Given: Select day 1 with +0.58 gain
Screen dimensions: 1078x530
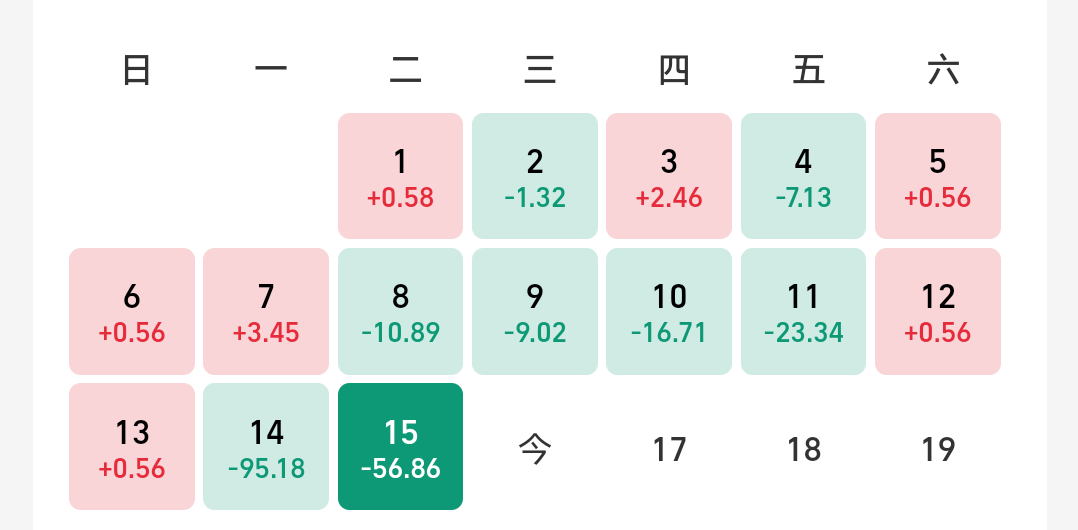Looking at the screenshot, I should [400, 176].
